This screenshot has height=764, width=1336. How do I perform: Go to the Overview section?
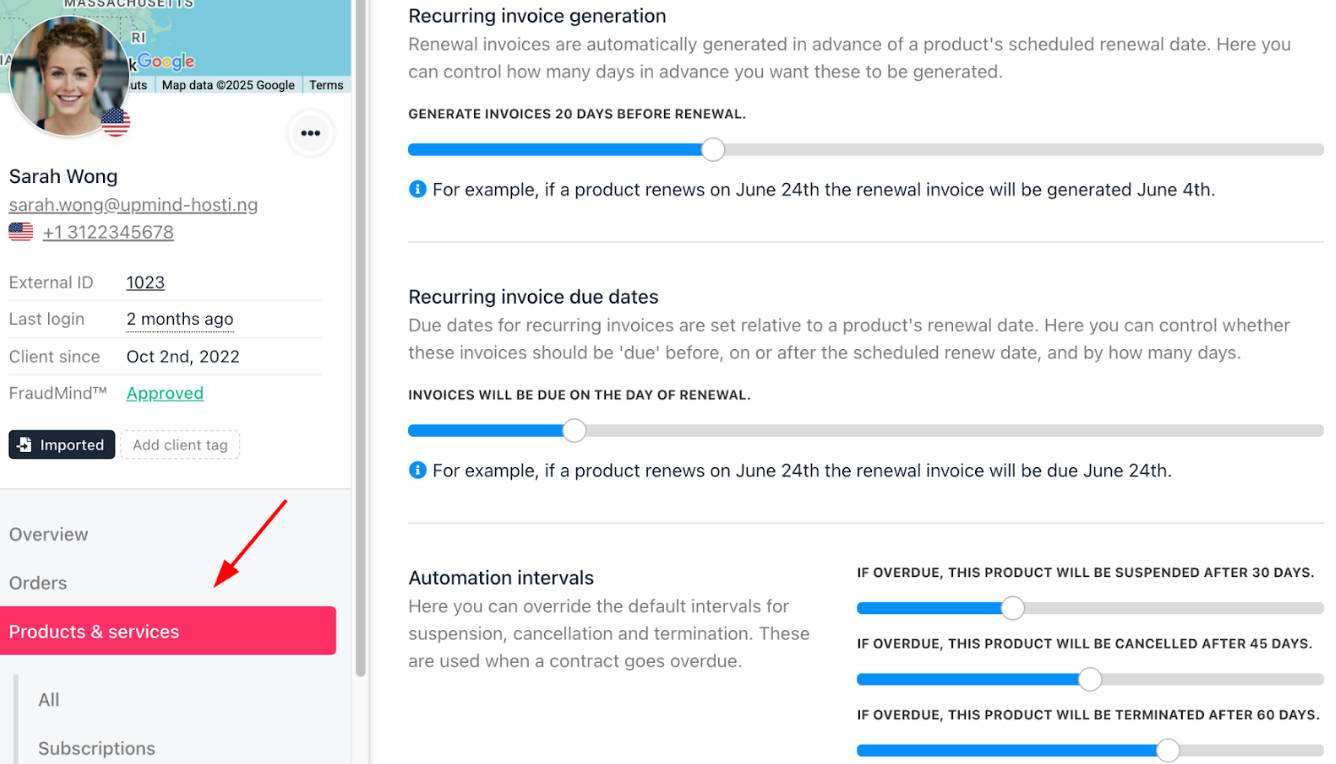pyautogui.click(x=49, y=534)
